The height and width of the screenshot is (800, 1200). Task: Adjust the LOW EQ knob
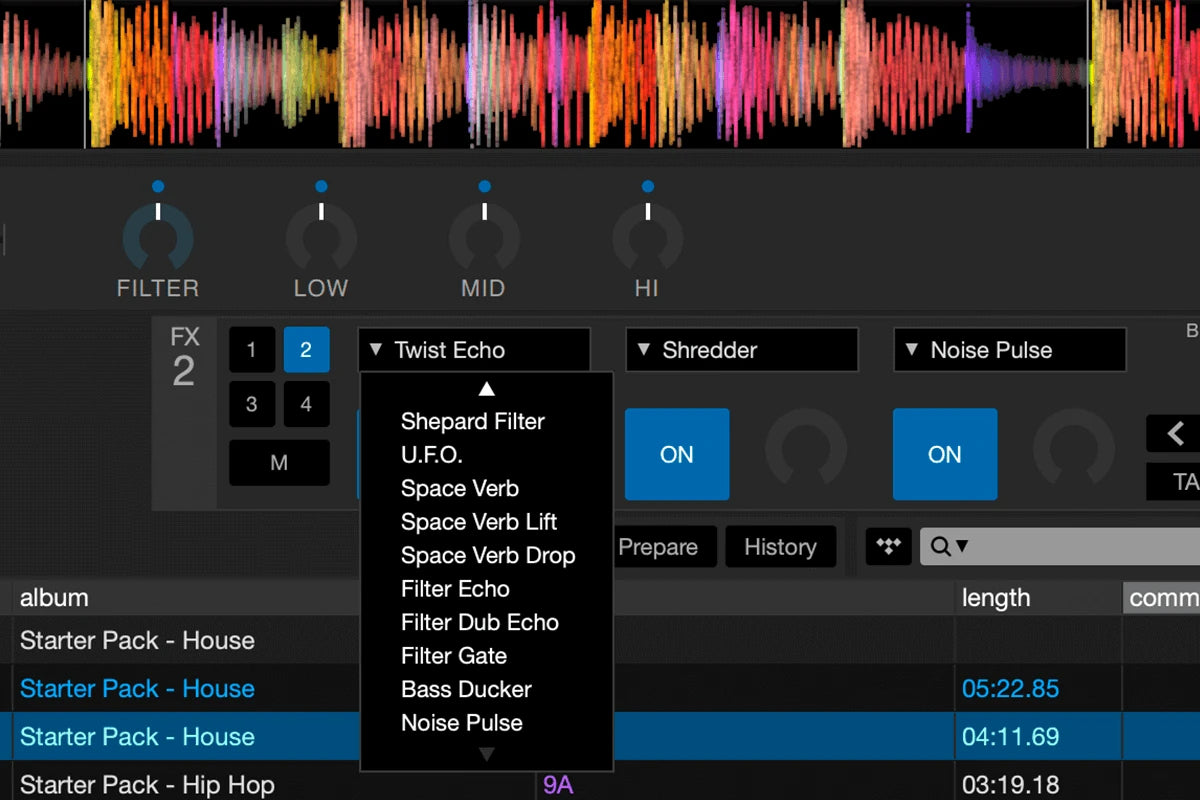click(321, 237)
